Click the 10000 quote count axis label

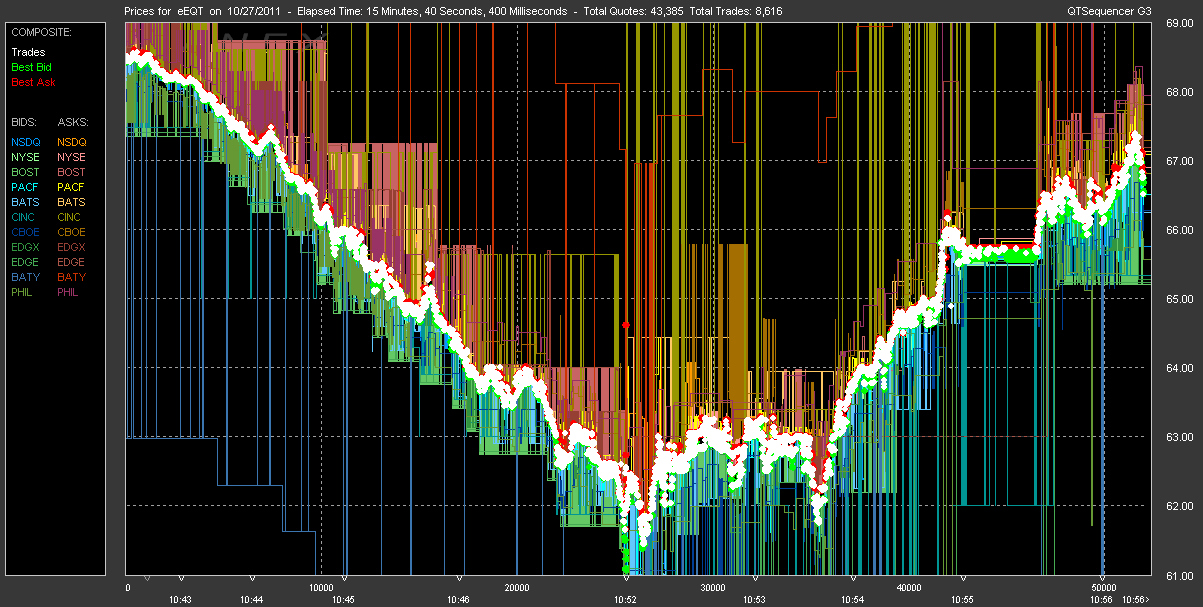[320, 588]
